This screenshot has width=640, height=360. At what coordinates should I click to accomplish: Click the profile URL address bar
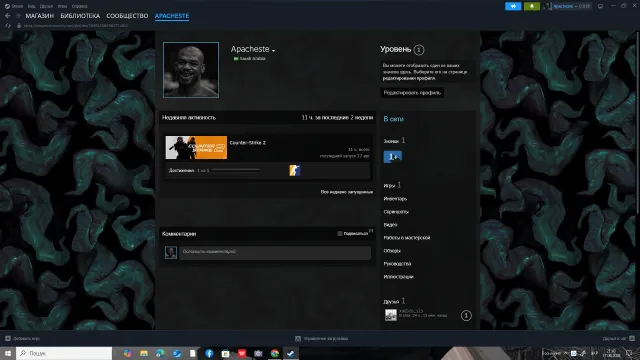point(76,25)
